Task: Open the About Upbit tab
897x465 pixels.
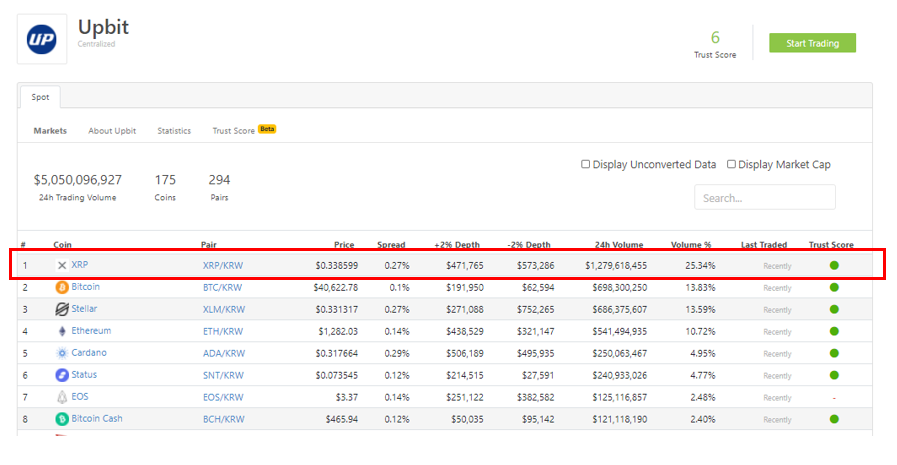Action: pos(112,131)
